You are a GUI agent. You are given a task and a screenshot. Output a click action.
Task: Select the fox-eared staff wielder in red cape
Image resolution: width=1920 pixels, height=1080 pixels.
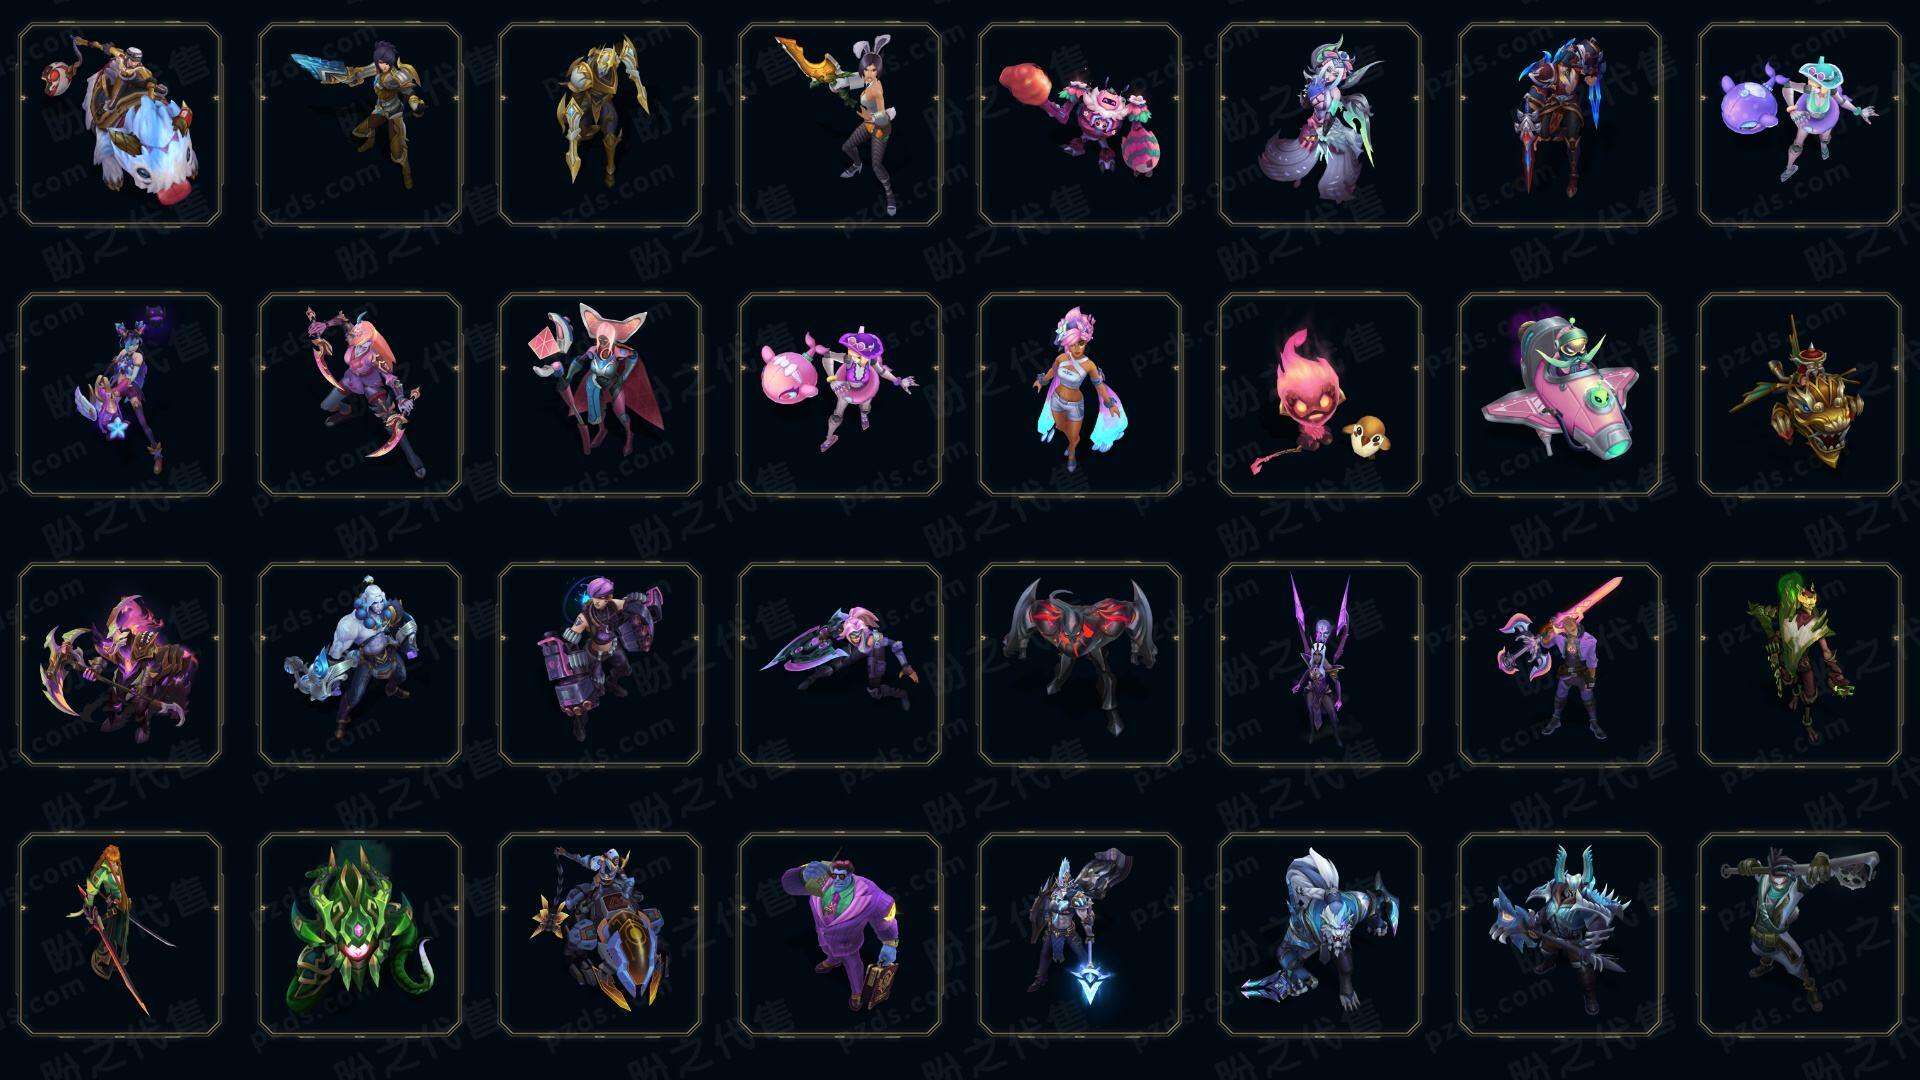click(600, 395)
